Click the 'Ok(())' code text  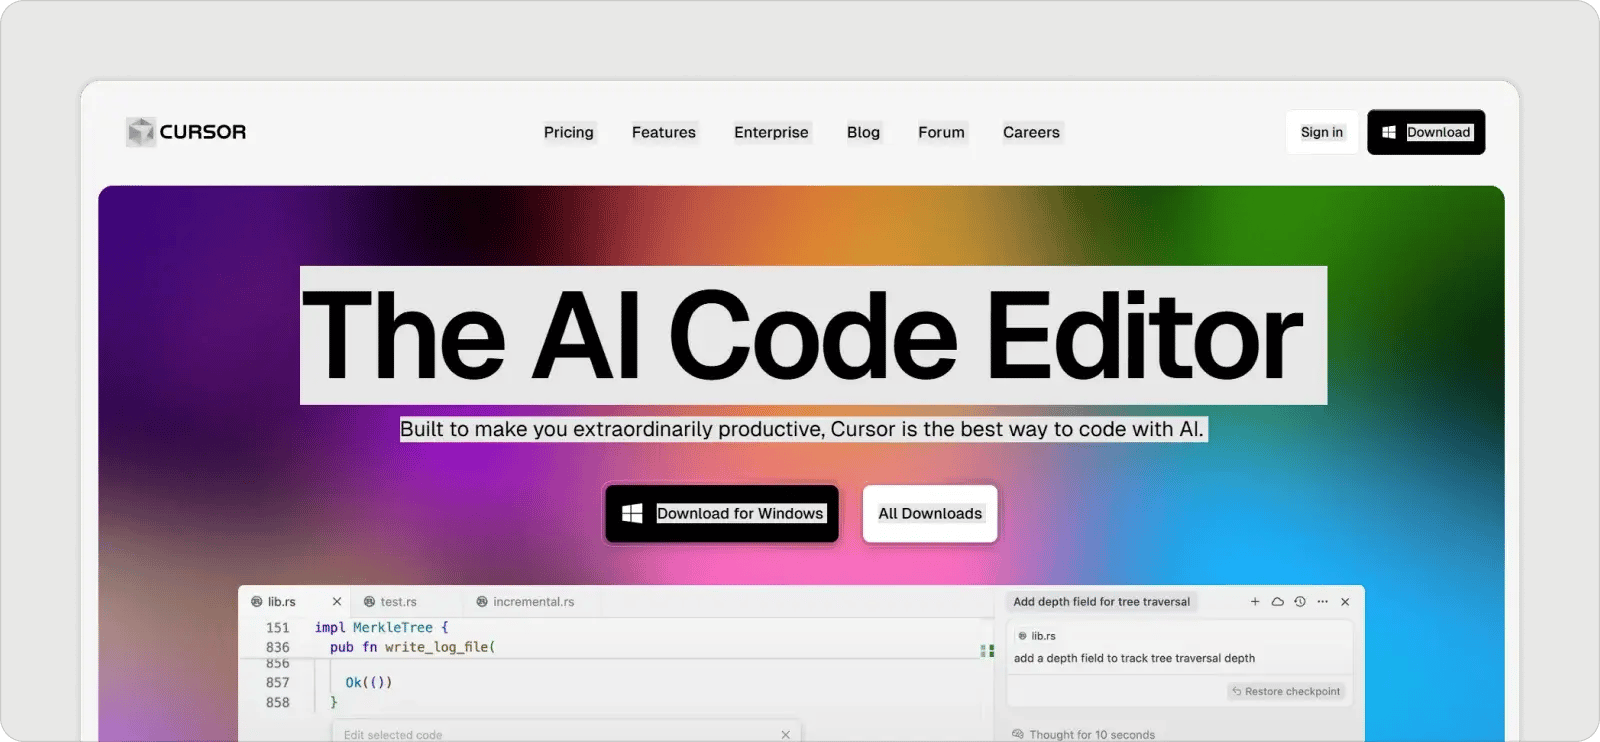tap(369, 683)
